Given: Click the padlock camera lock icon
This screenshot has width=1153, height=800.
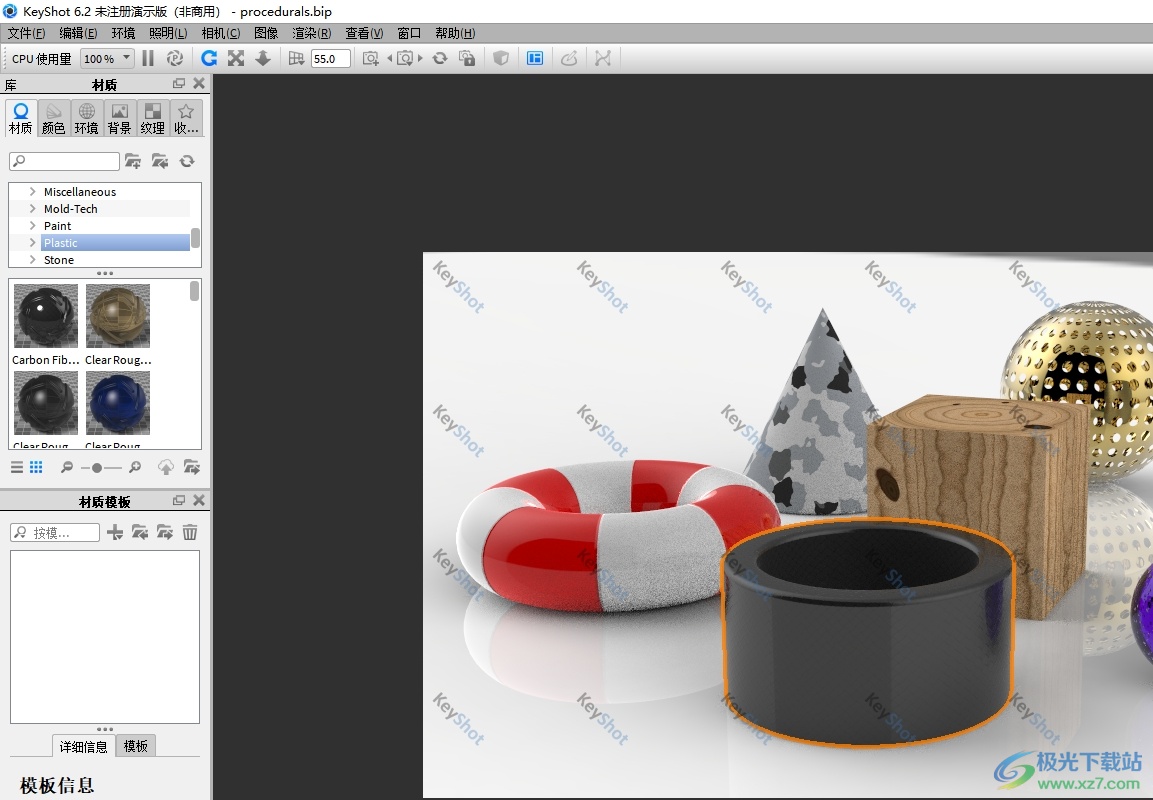Looking at the screenshot, I should (467, 59).
